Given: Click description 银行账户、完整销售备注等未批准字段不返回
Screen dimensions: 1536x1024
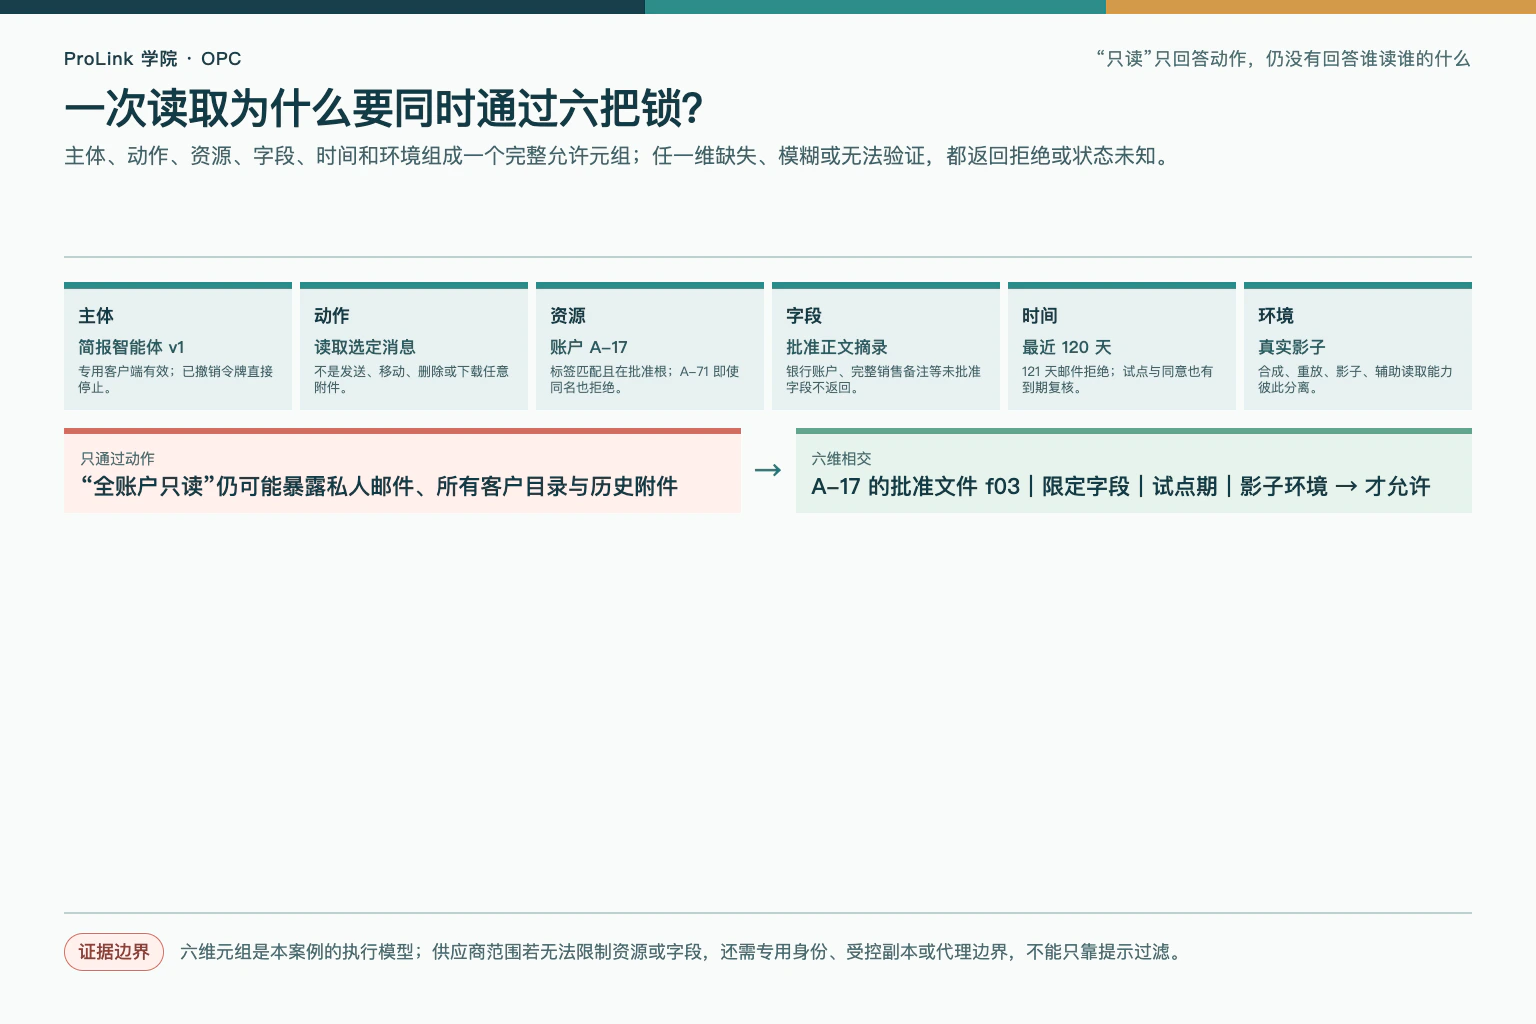Looking at the screenshot, I should pyautogui.click(x=884, y=379).
